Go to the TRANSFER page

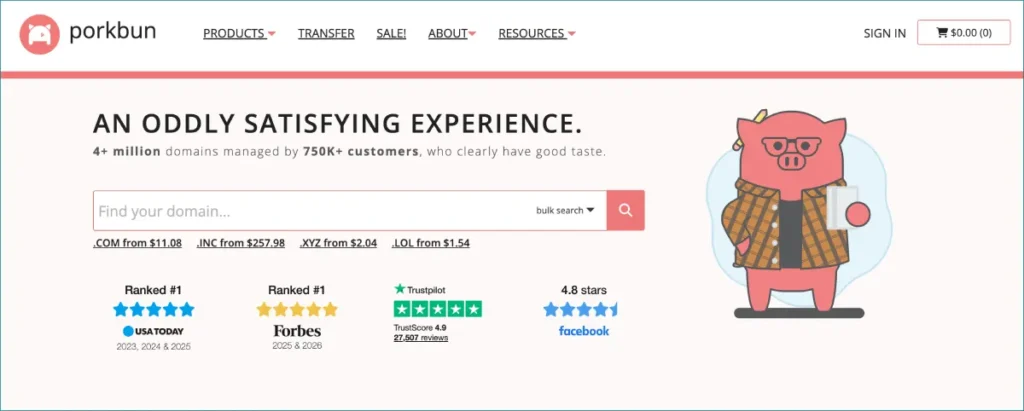[326, 33]
